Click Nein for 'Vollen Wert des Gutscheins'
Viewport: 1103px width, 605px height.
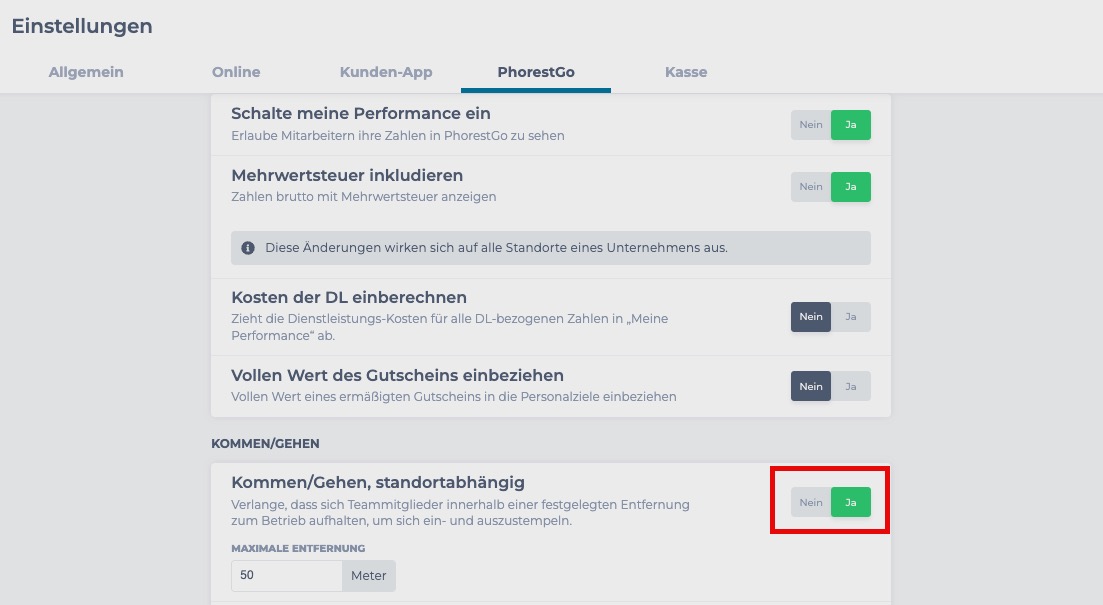click(x=810, y=386)
